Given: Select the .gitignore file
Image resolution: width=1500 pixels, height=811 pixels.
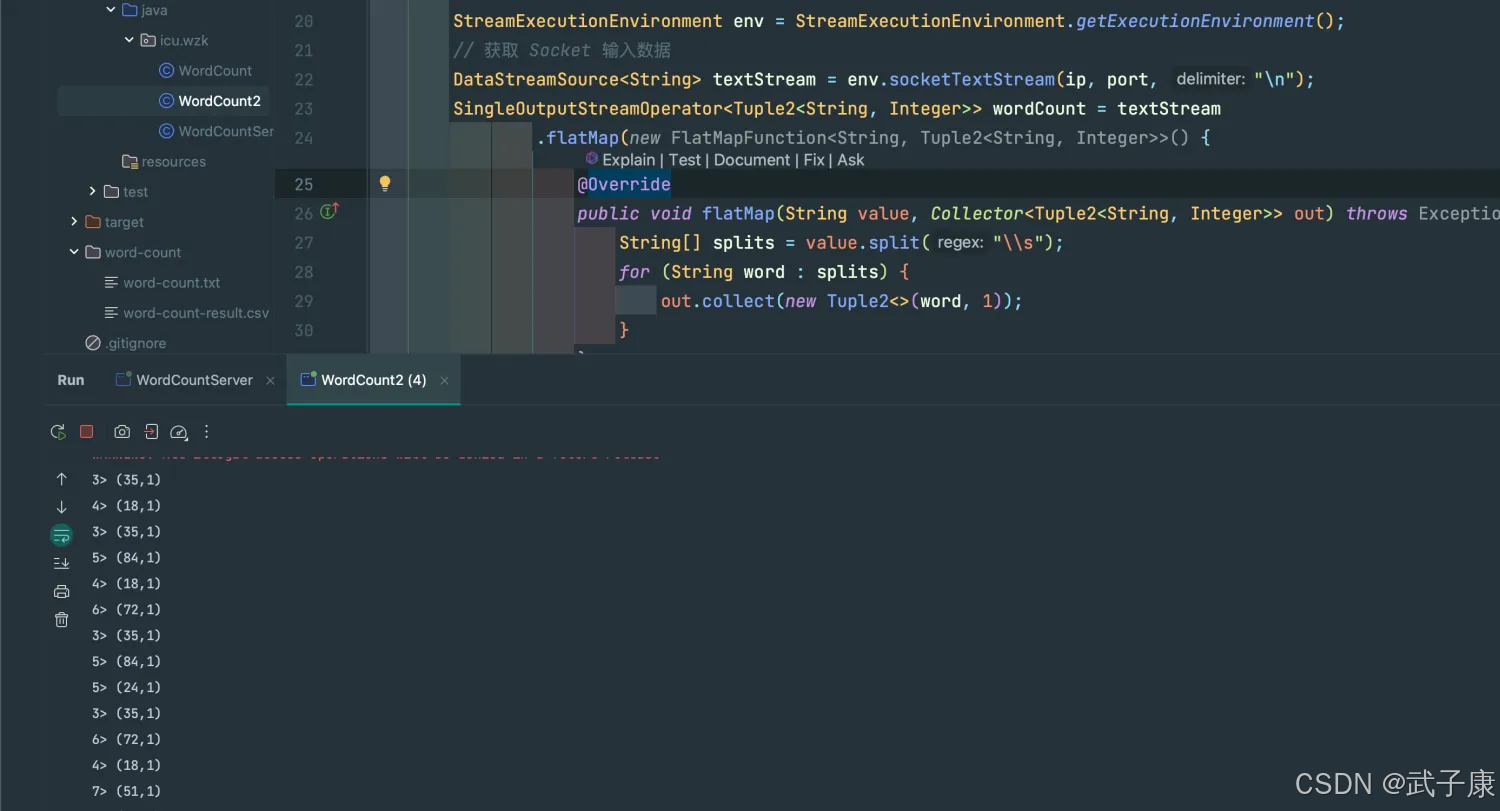Looking at the screenshot, I should click(x=126, y=343).
